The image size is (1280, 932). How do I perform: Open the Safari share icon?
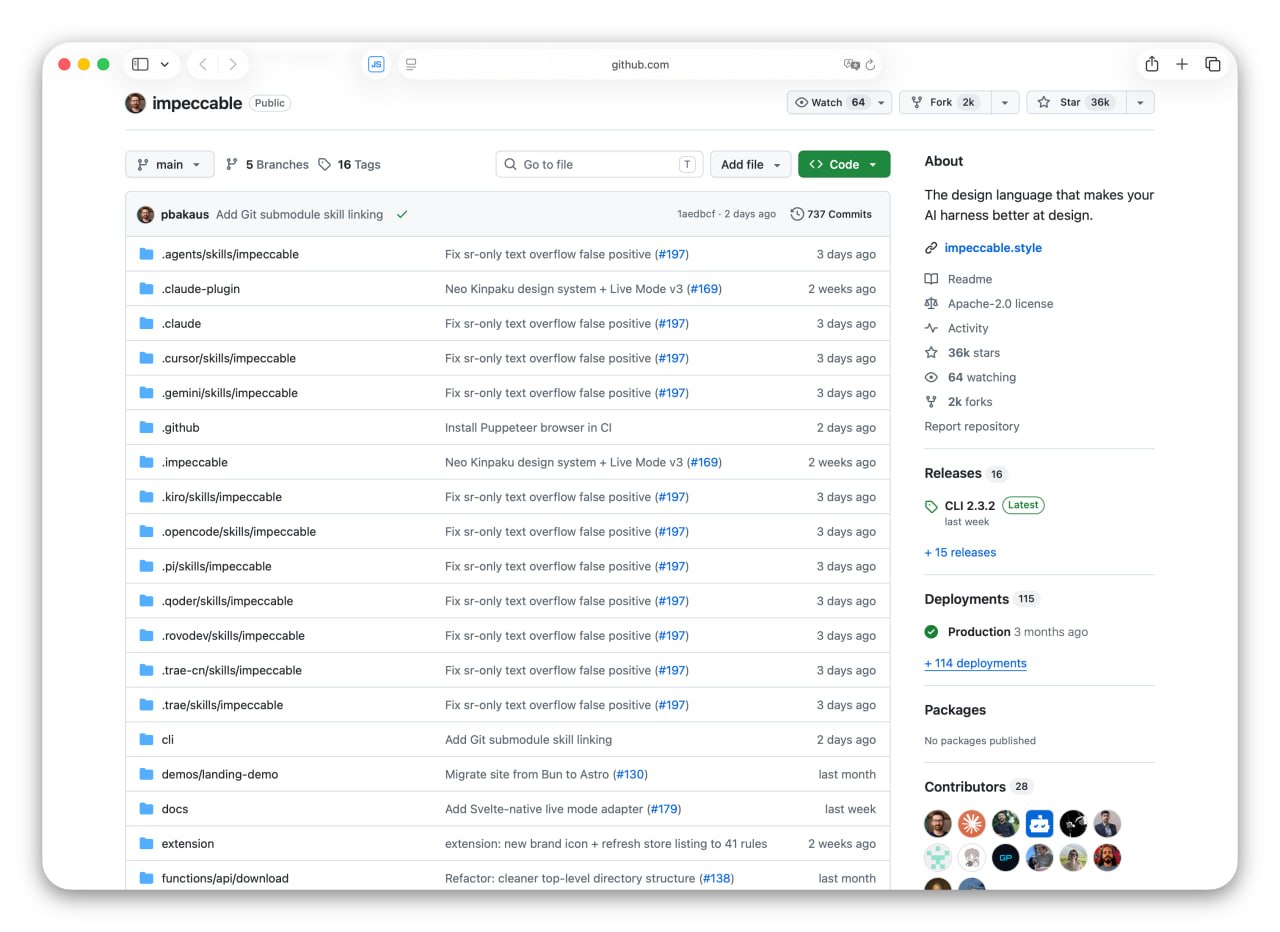click(x=1152, y=64)
